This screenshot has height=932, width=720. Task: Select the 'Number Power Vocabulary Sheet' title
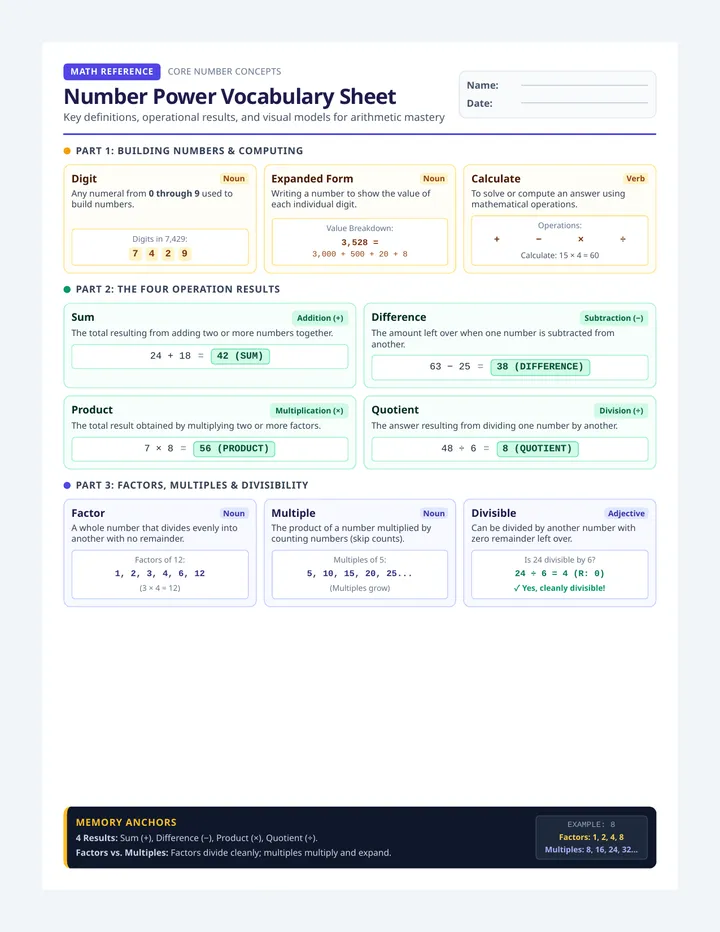point(229,96)
